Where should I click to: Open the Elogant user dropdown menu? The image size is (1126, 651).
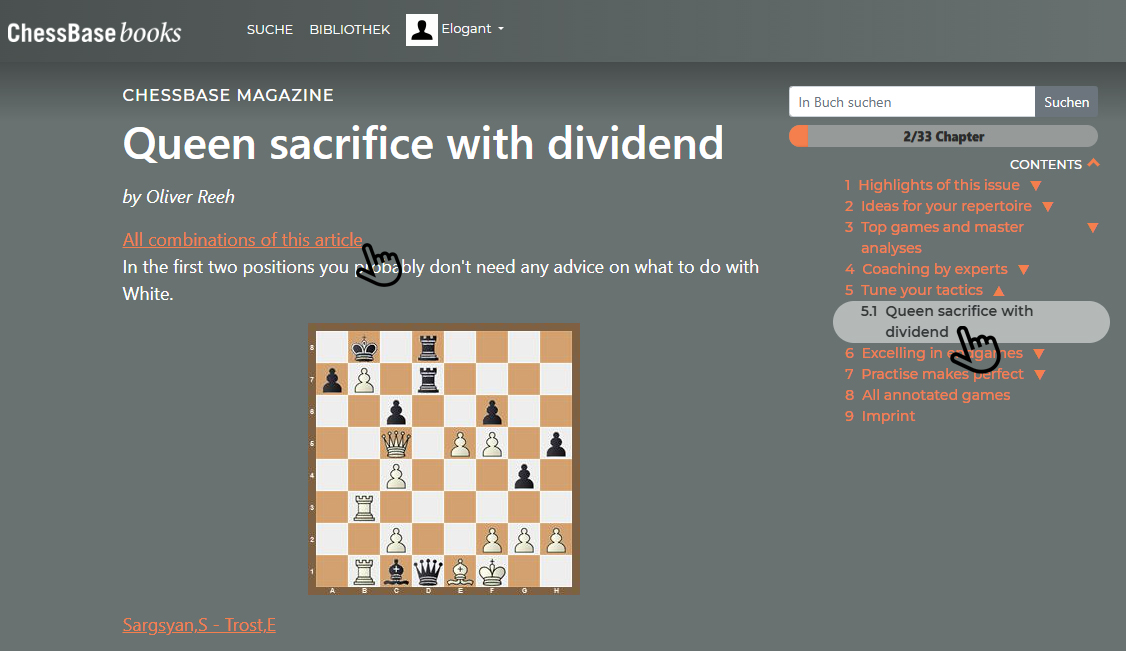click(472, 29)
